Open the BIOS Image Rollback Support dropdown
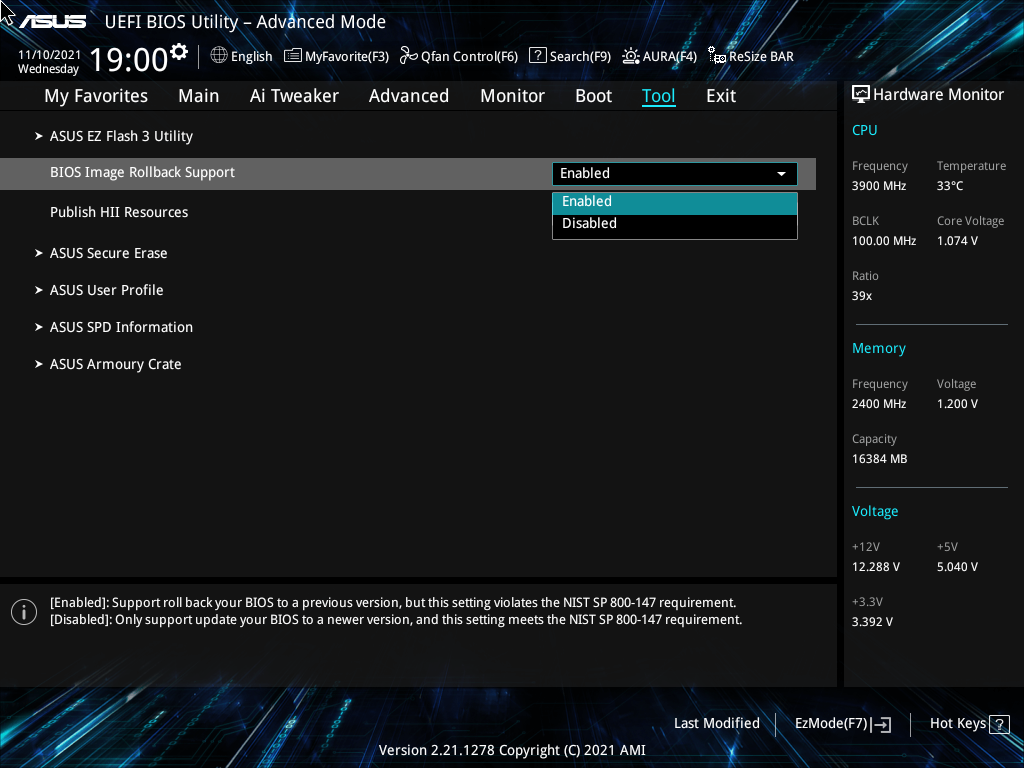1024x768 pixels. pyautogui.click(x=675, y=174)
